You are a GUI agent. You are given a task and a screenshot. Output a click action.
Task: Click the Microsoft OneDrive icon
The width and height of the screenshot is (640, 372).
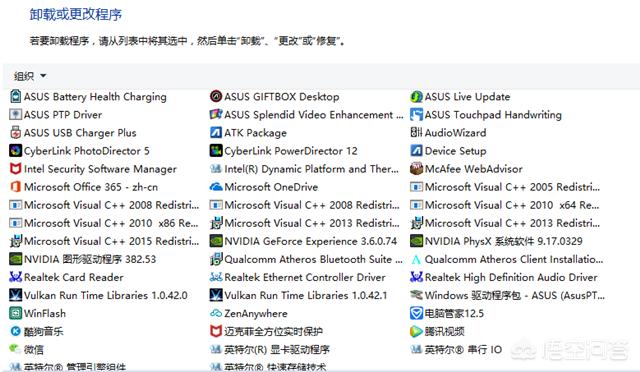pyautogui.click(x=216, y=187)
